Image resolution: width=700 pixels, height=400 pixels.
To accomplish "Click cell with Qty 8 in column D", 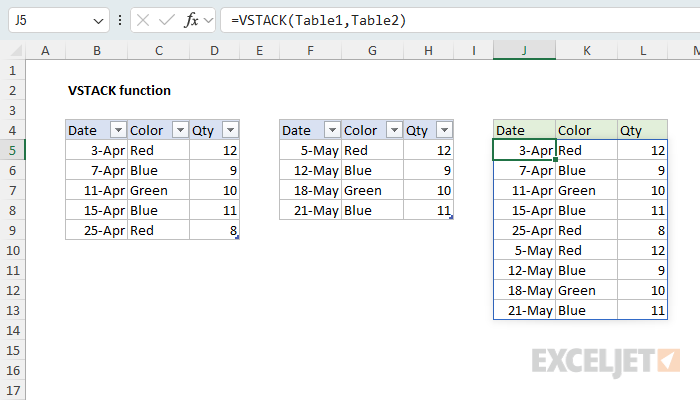I will [x=215, y=230].
